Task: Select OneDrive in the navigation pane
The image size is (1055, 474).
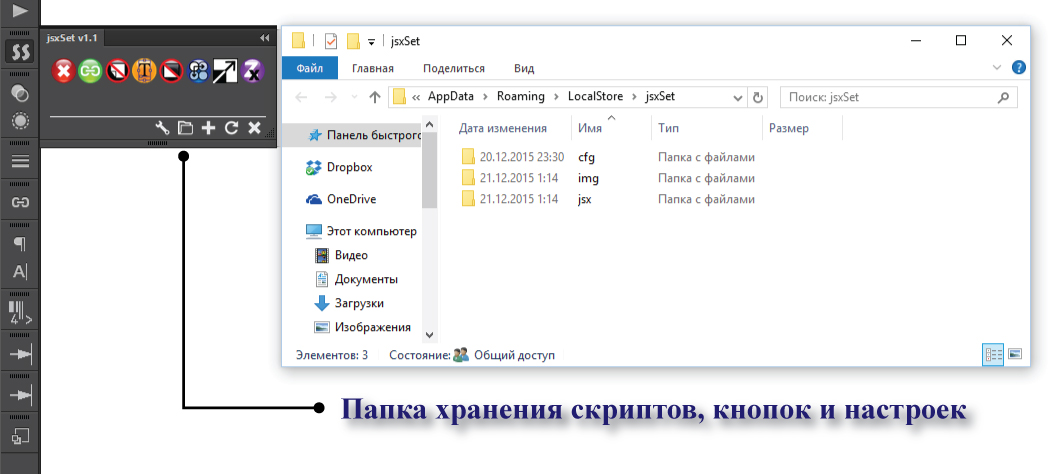Action: pyautogui.click(x=351, y=199)
